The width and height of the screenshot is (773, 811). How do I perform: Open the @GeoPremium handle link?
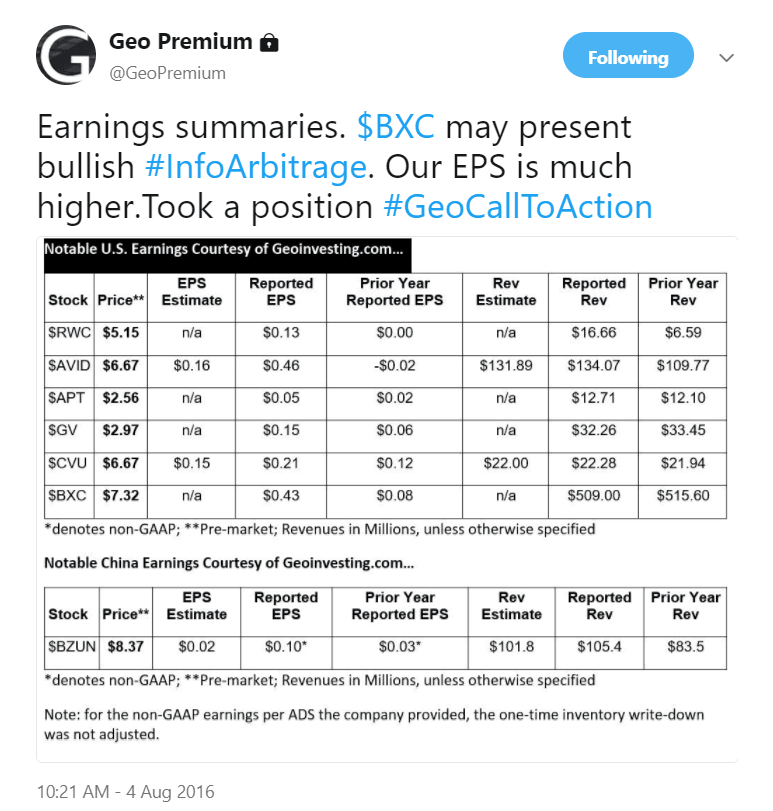tap(167, 73)
